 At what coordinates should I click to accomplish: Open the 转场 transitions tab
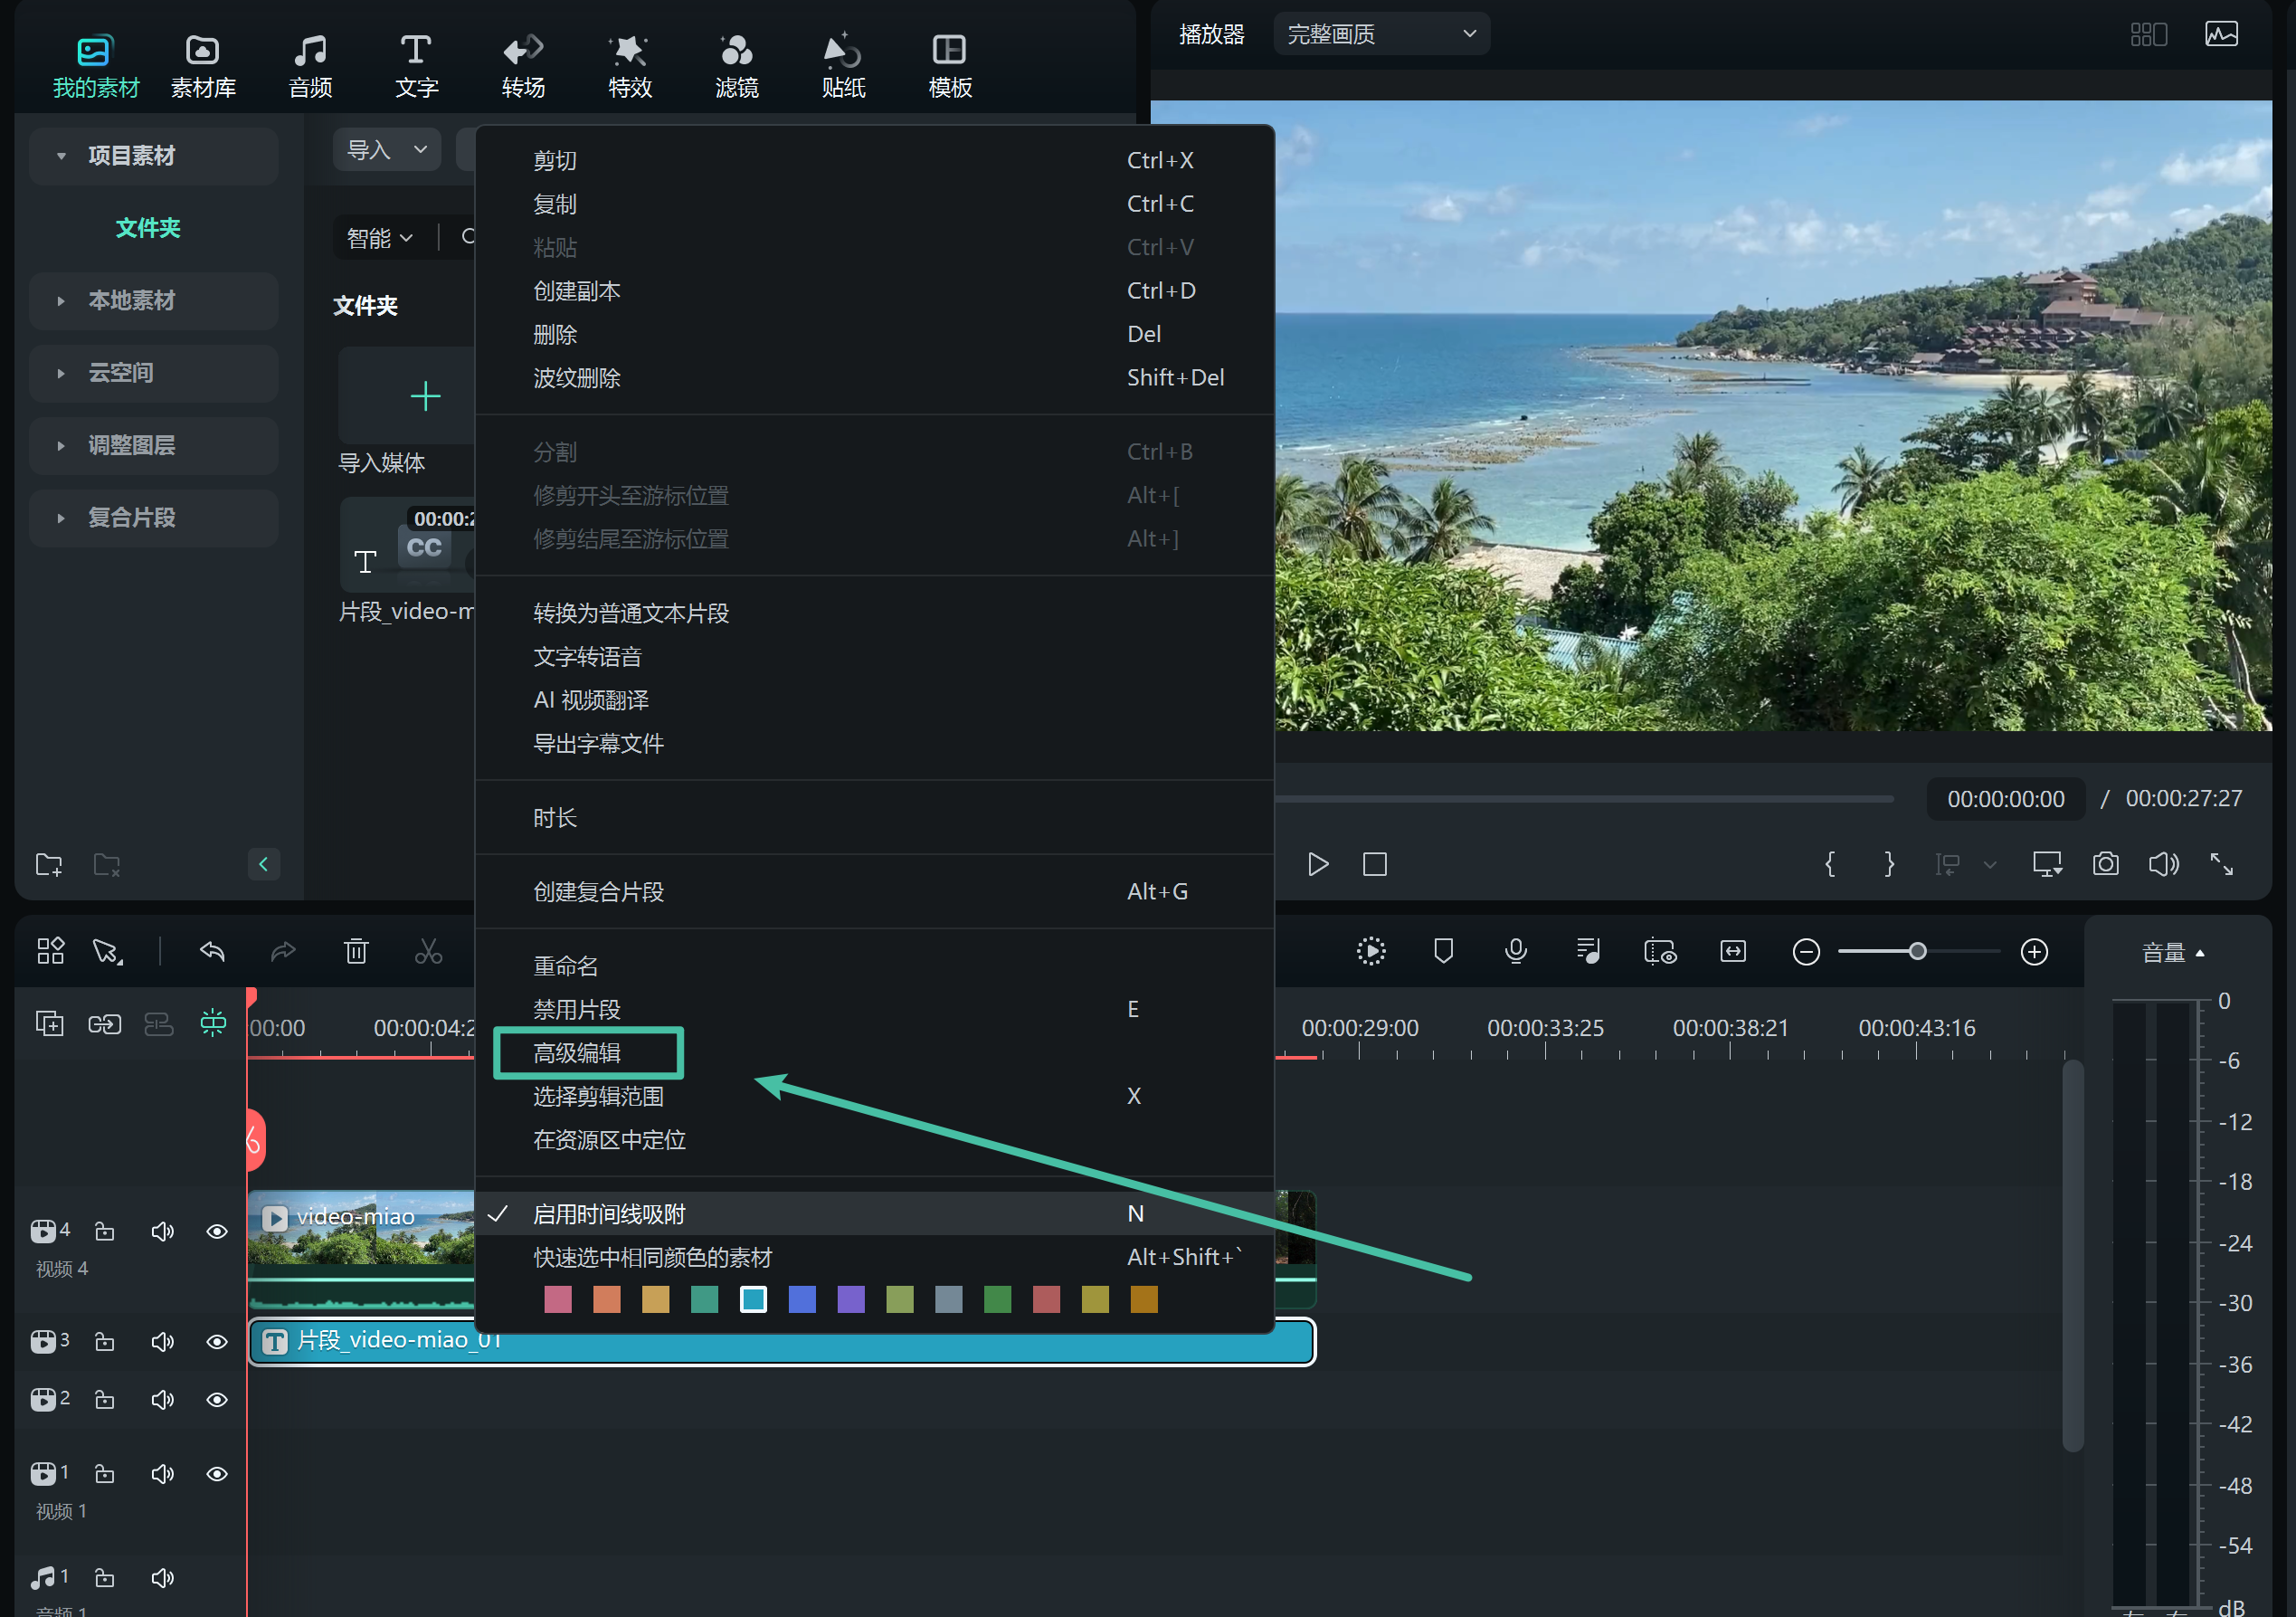point(523,66)
